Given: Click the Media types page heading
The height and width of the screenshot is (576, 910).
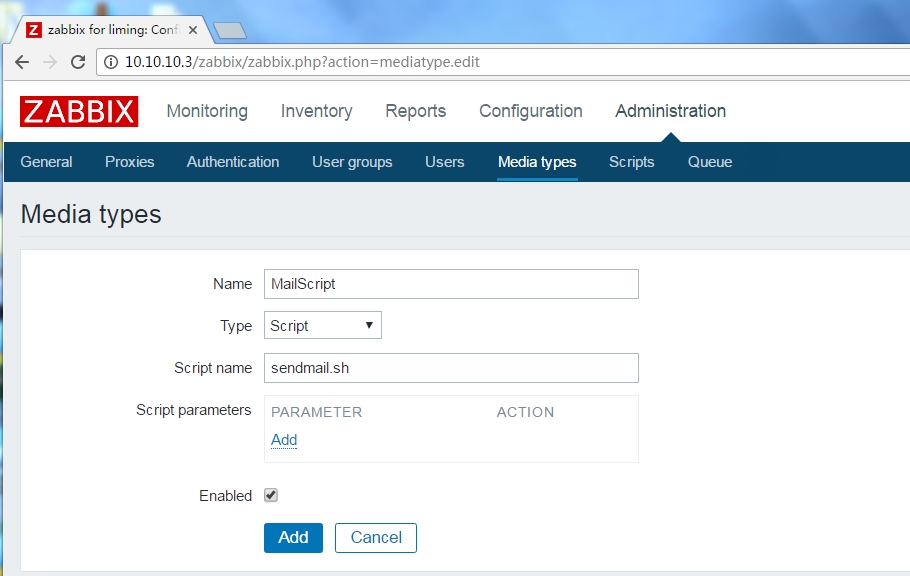Looking at the screenshot, I should coord(91,214).
